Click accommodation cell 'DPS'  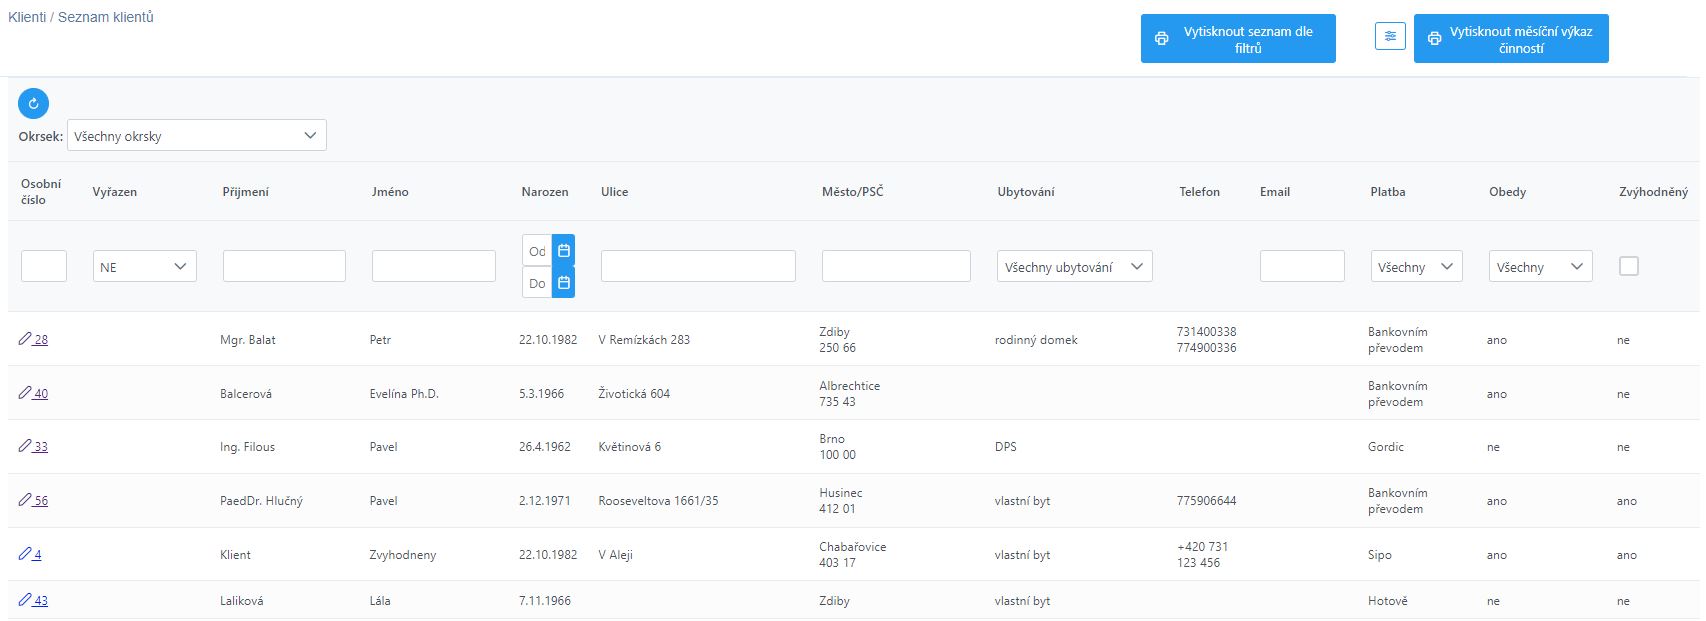pos(1005,447)
